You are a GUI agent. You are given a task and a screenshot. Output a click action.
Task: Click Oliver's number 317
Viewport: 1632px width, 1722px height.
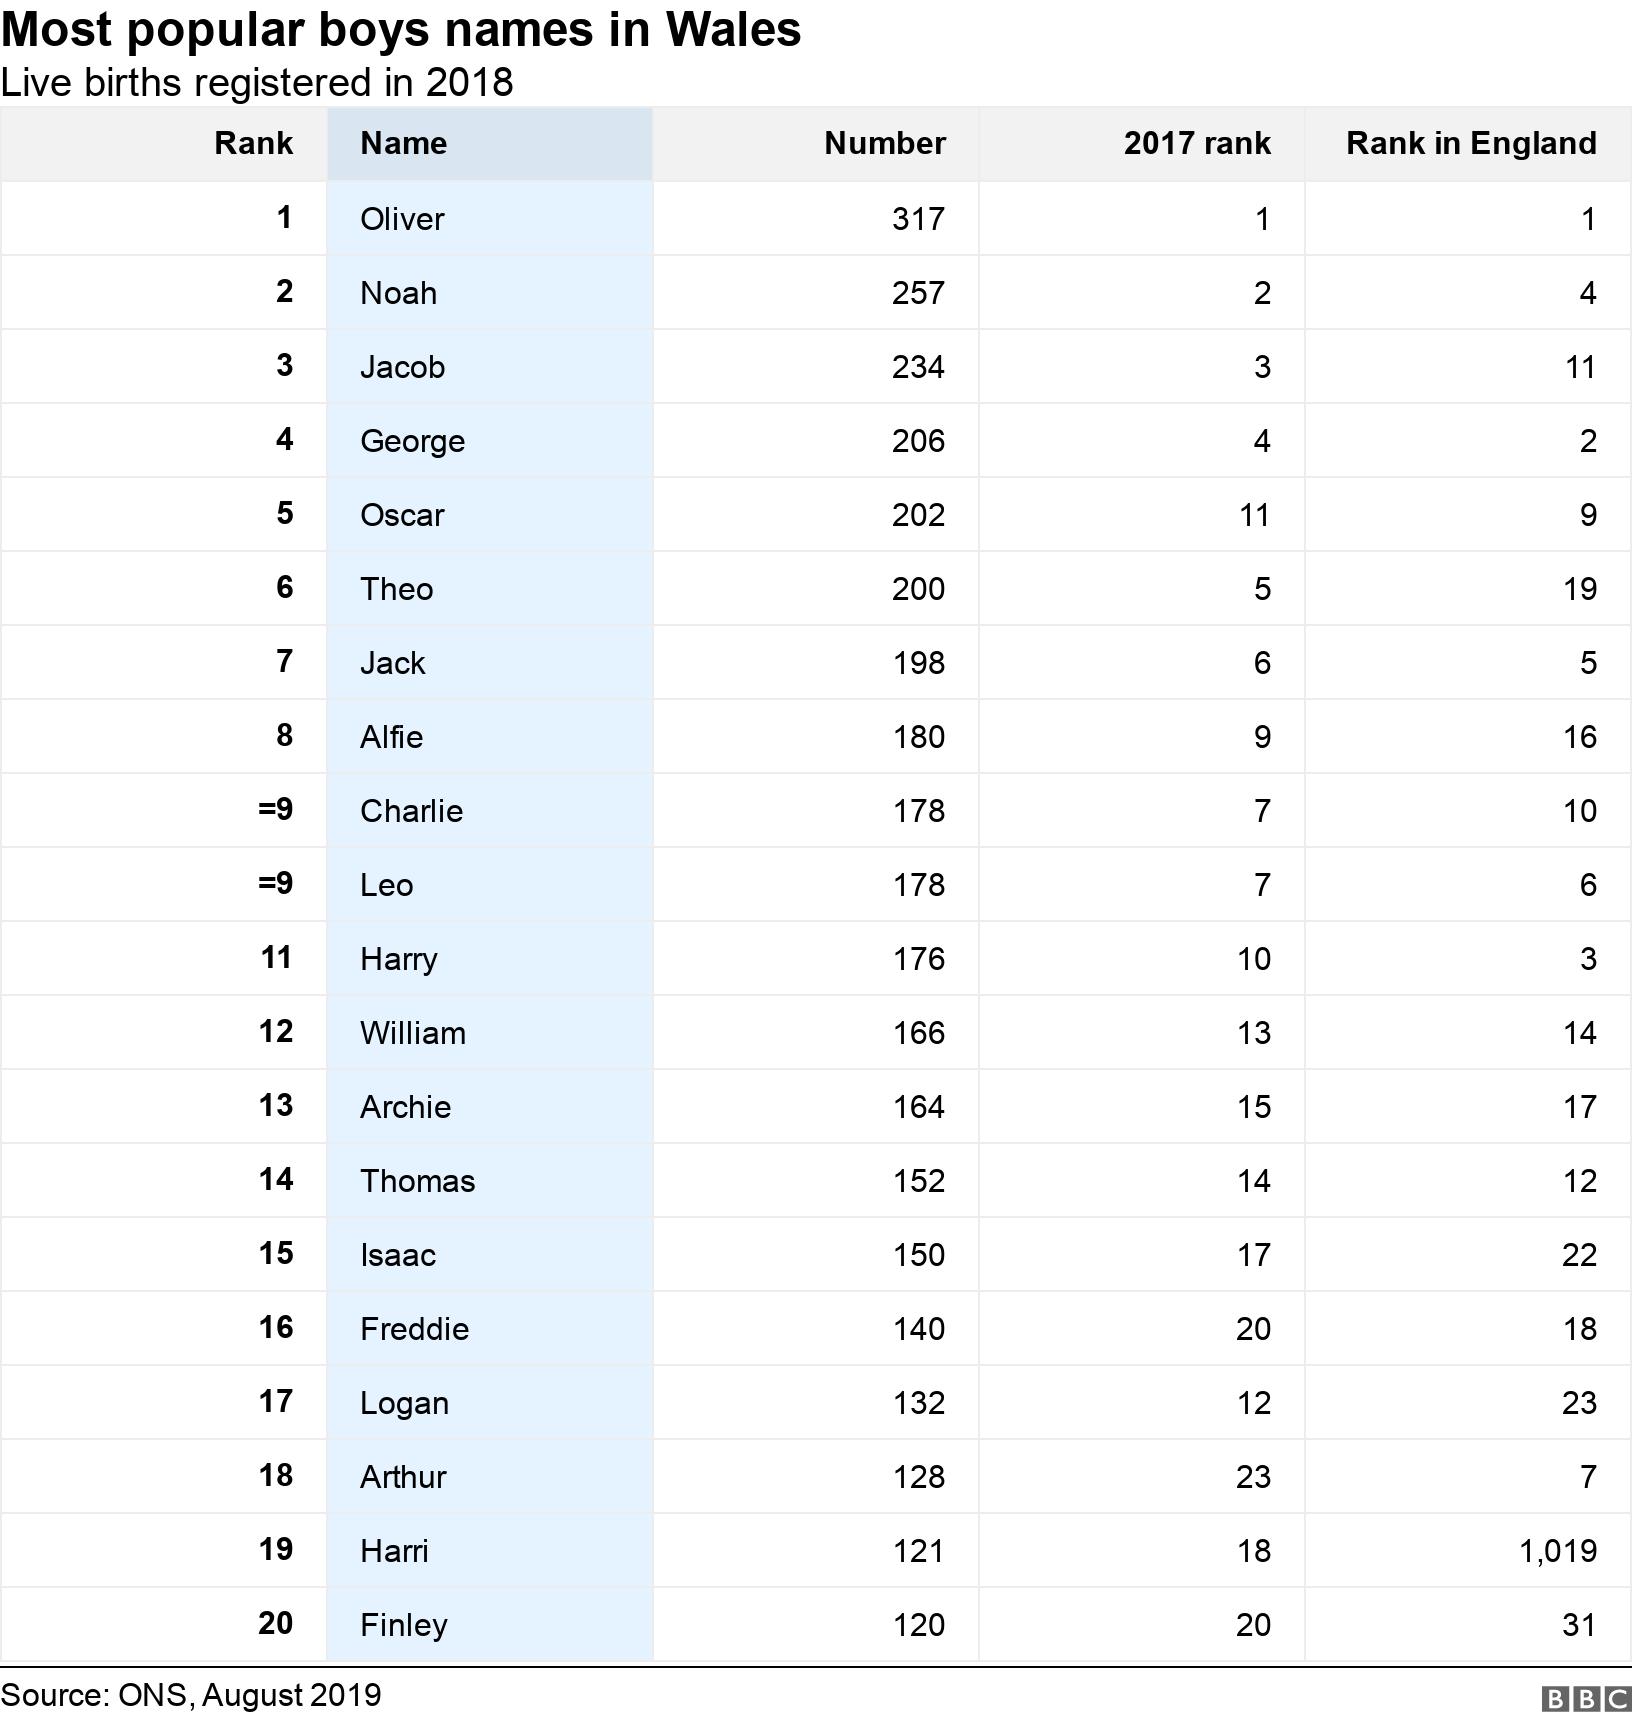click(918, 218)
